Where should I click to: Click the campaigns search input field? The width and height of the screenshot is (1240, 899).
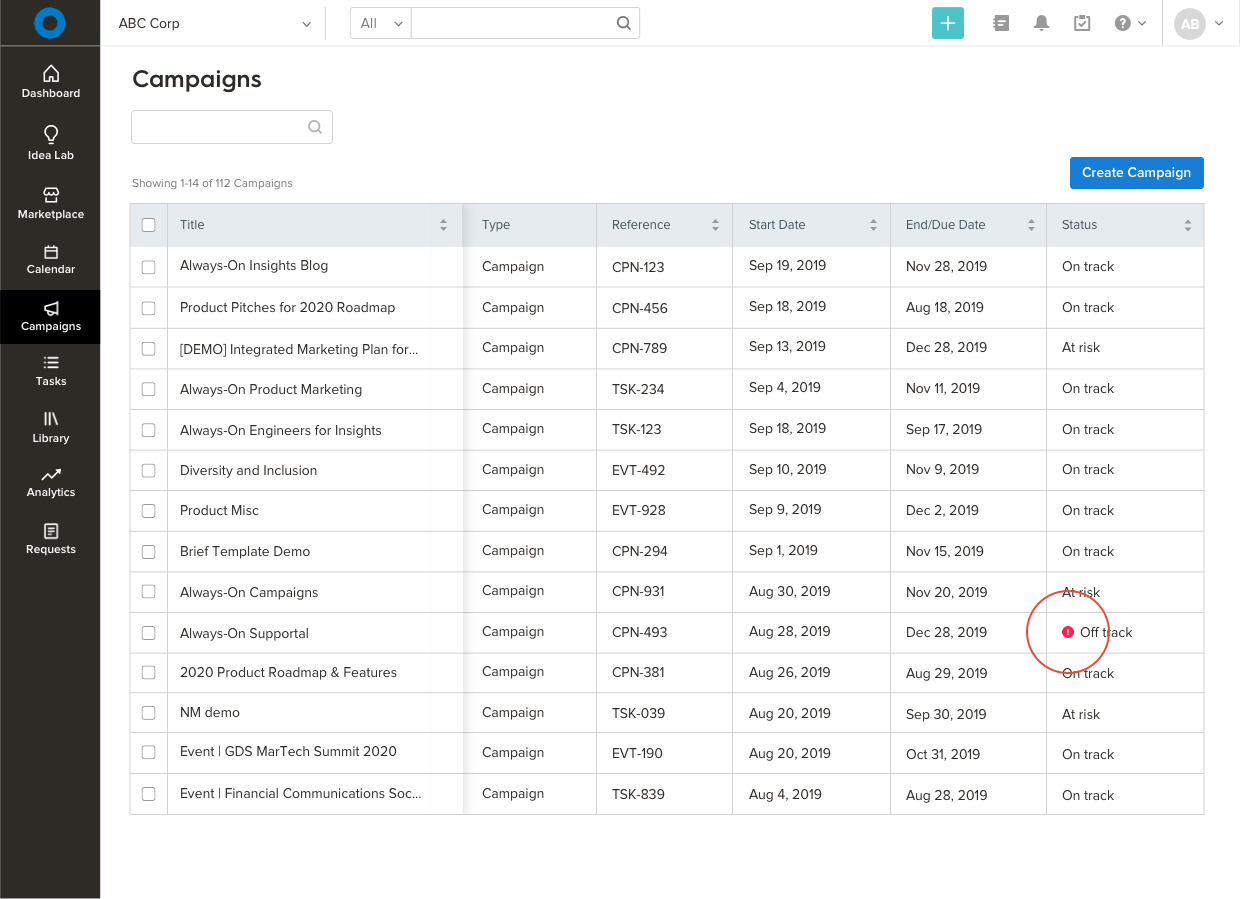pyautogui.click(x=220, y=127)
